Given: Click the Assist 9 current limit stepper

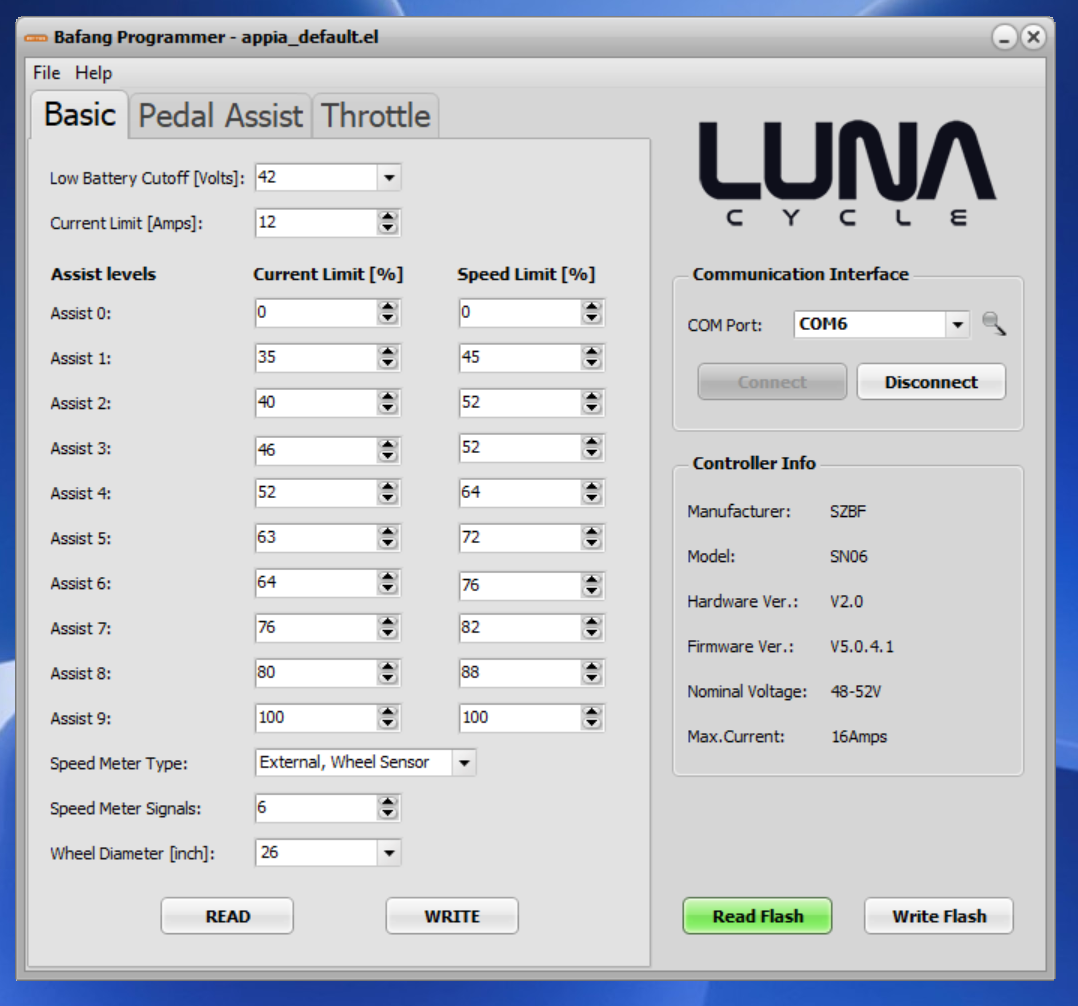Looking at the screenshot, I should 388,718.
